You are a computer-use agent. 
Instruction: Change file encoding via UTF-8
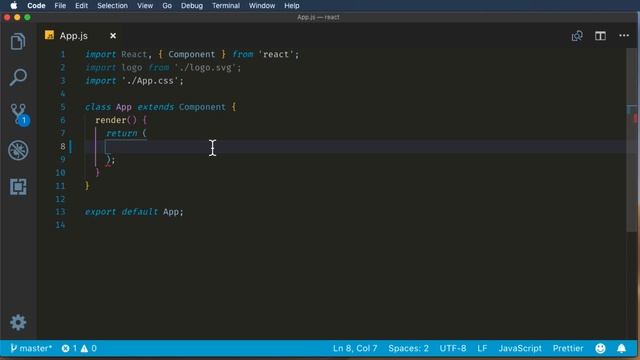pyautogui.click(x=453, y=348)
